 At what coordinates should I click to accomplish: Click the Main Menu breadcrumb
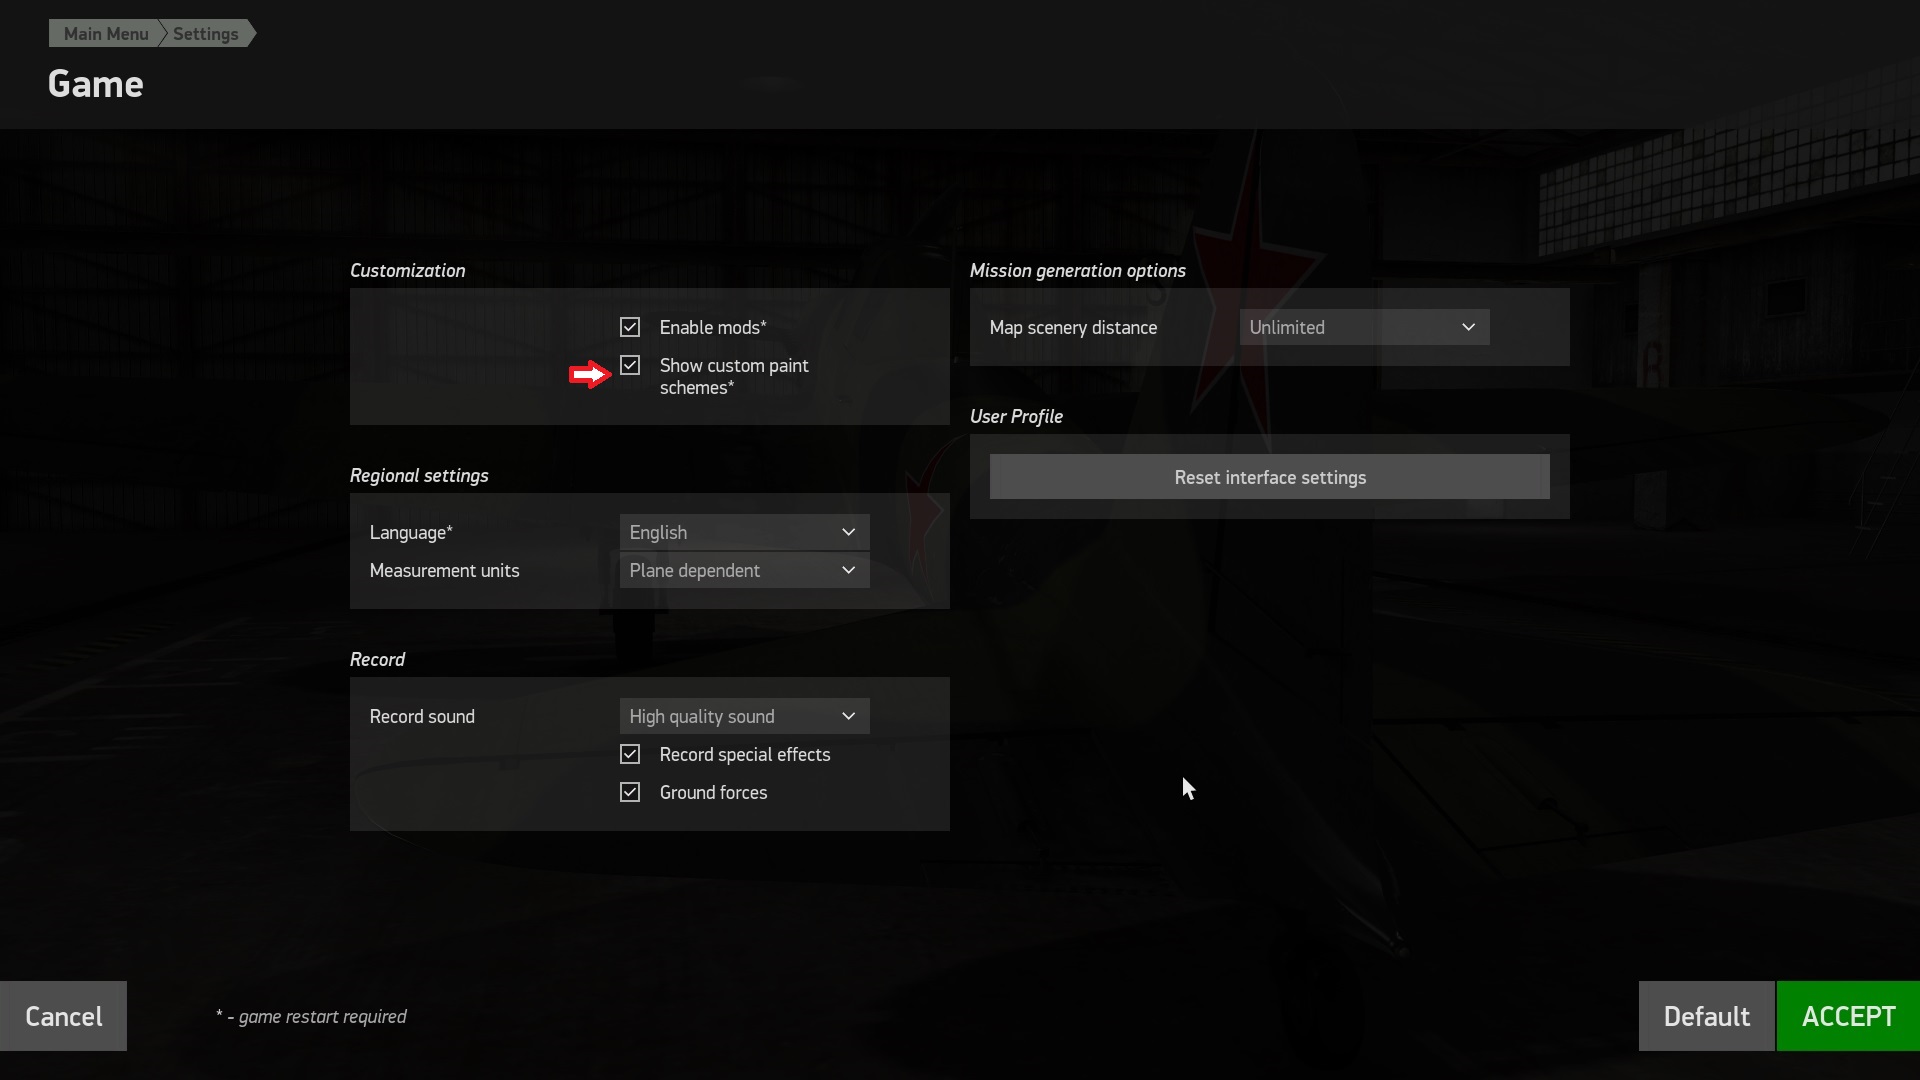tap(105, 34)
